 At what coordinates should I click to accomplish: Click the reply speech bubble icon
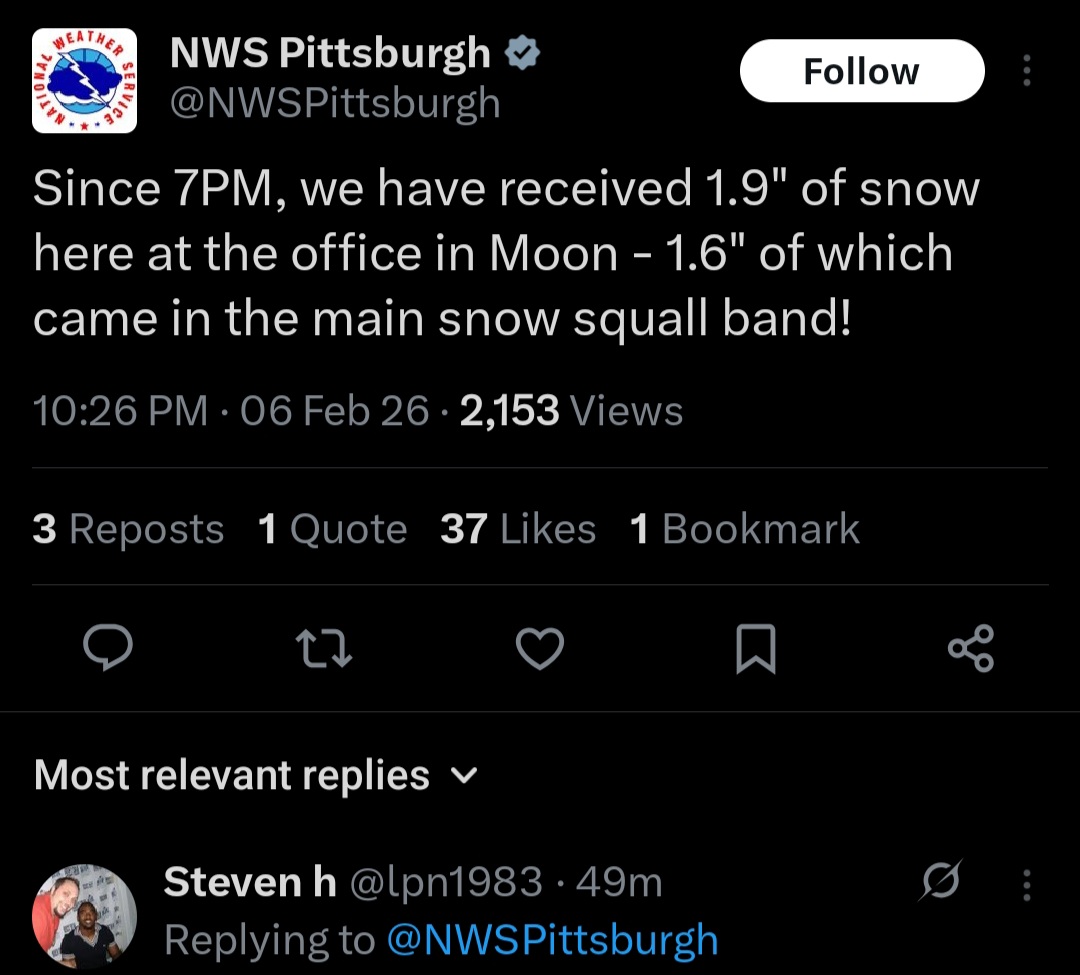tap(108, 648)
